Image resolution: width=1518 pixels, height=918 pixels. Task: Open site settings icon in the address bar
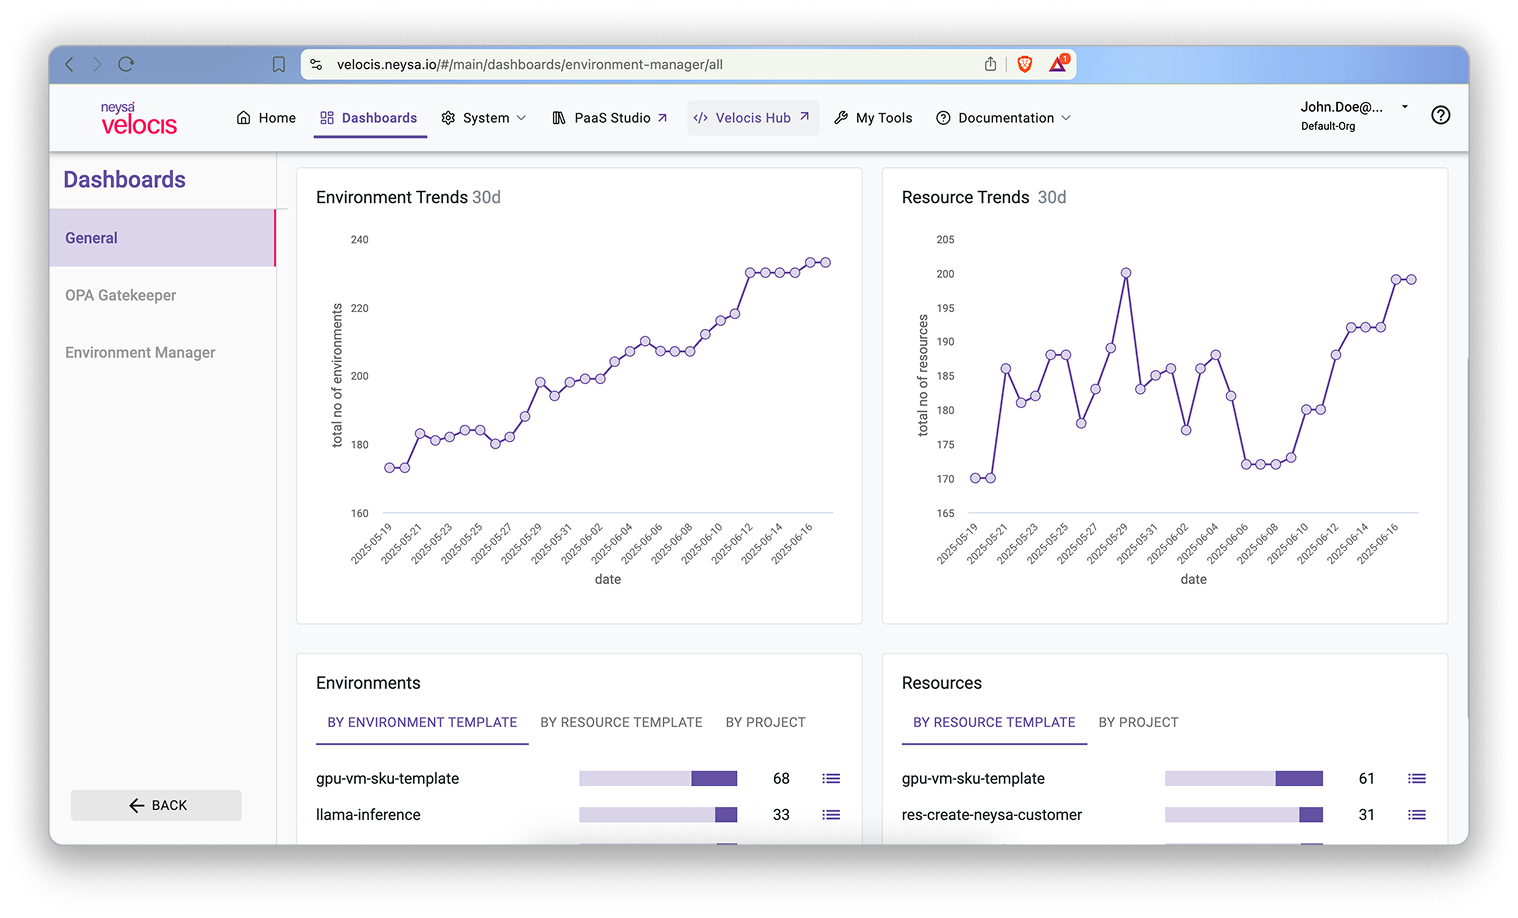point(316,64)
